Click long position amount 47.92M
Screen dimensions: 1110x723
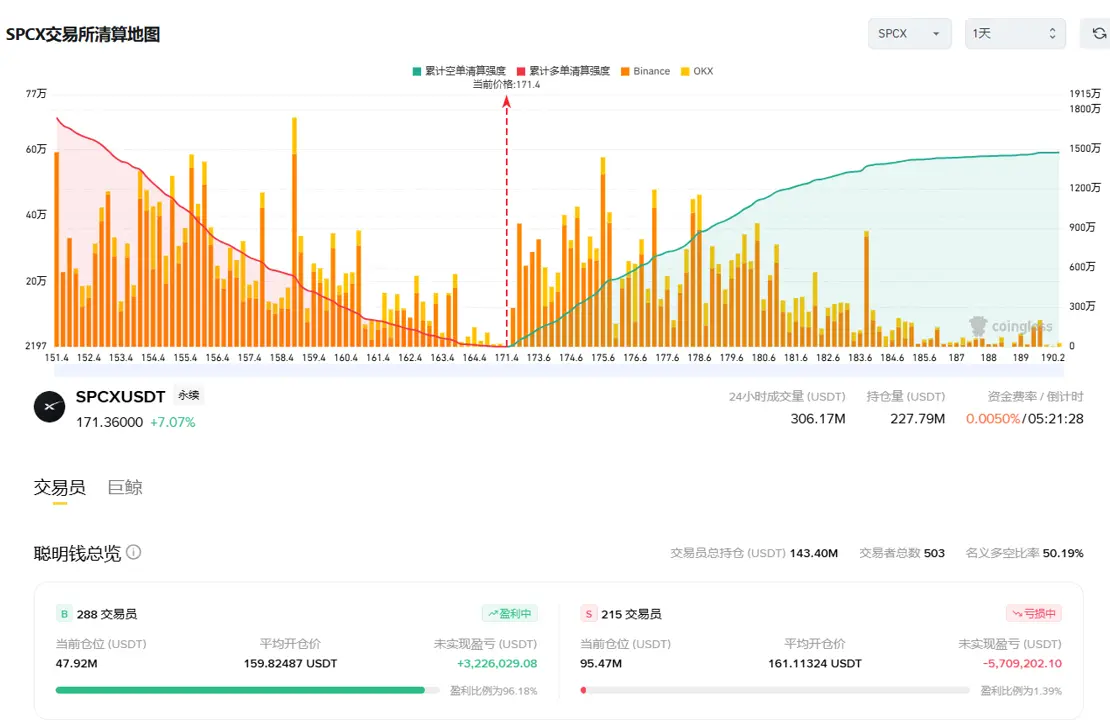[x=76, y=664]
